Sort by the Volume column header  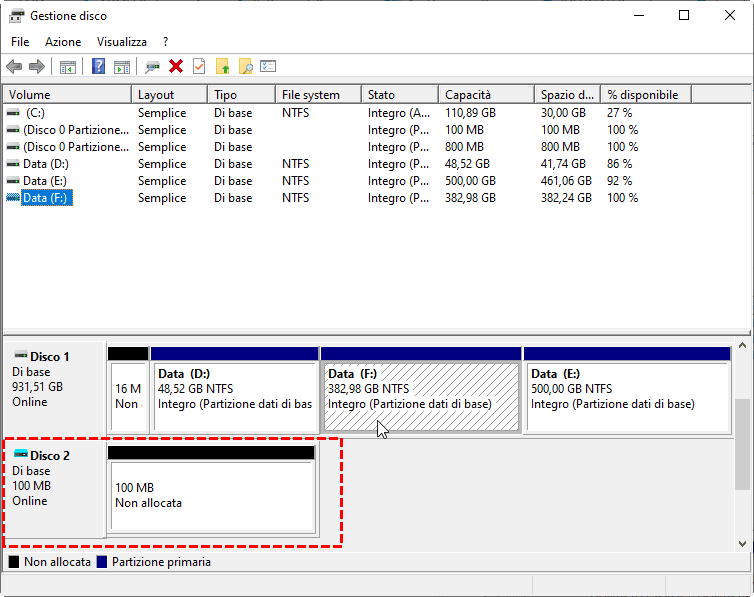pyautogui.click(x=67, y=95)
